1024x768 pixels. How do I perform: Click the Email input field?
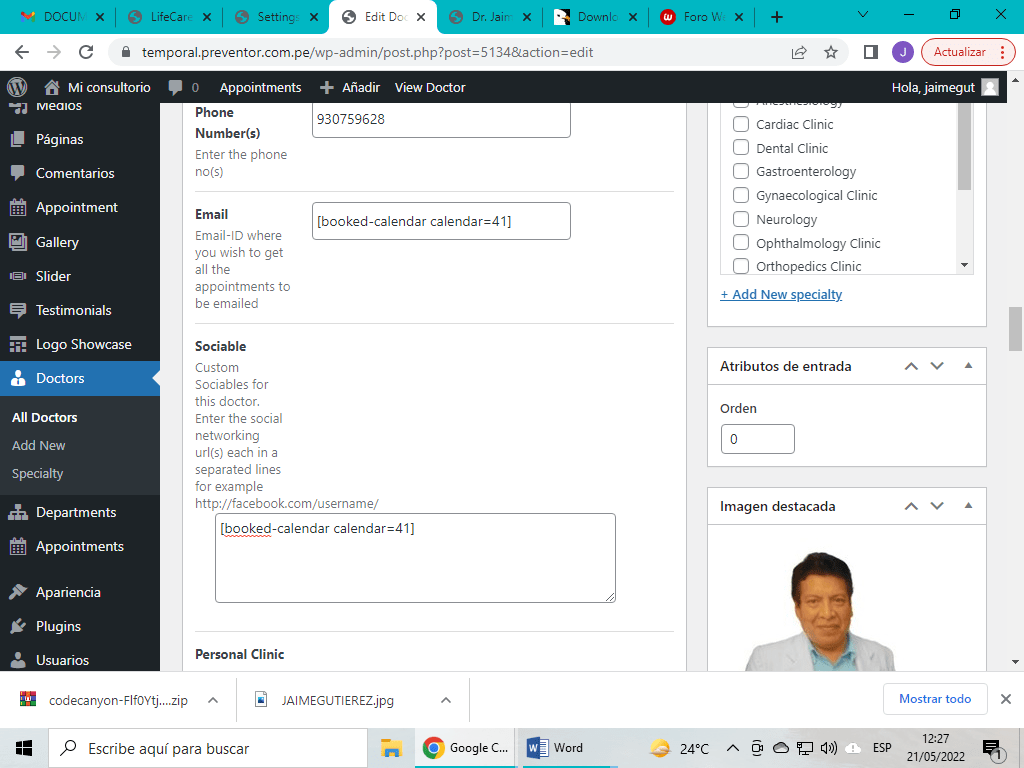[x=441, y=221]
